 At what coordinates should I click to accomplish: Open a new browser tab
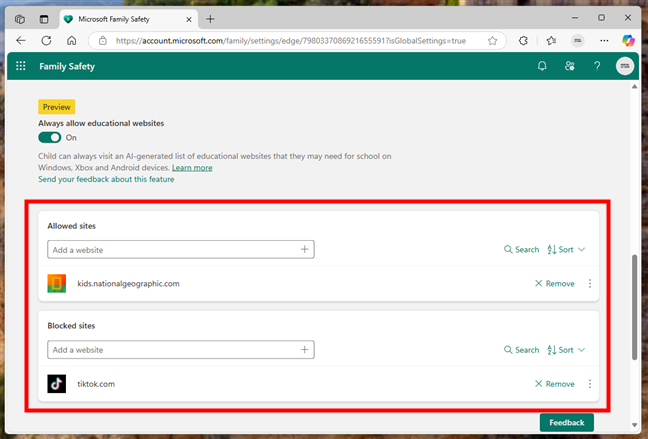(x=210, y=18)
